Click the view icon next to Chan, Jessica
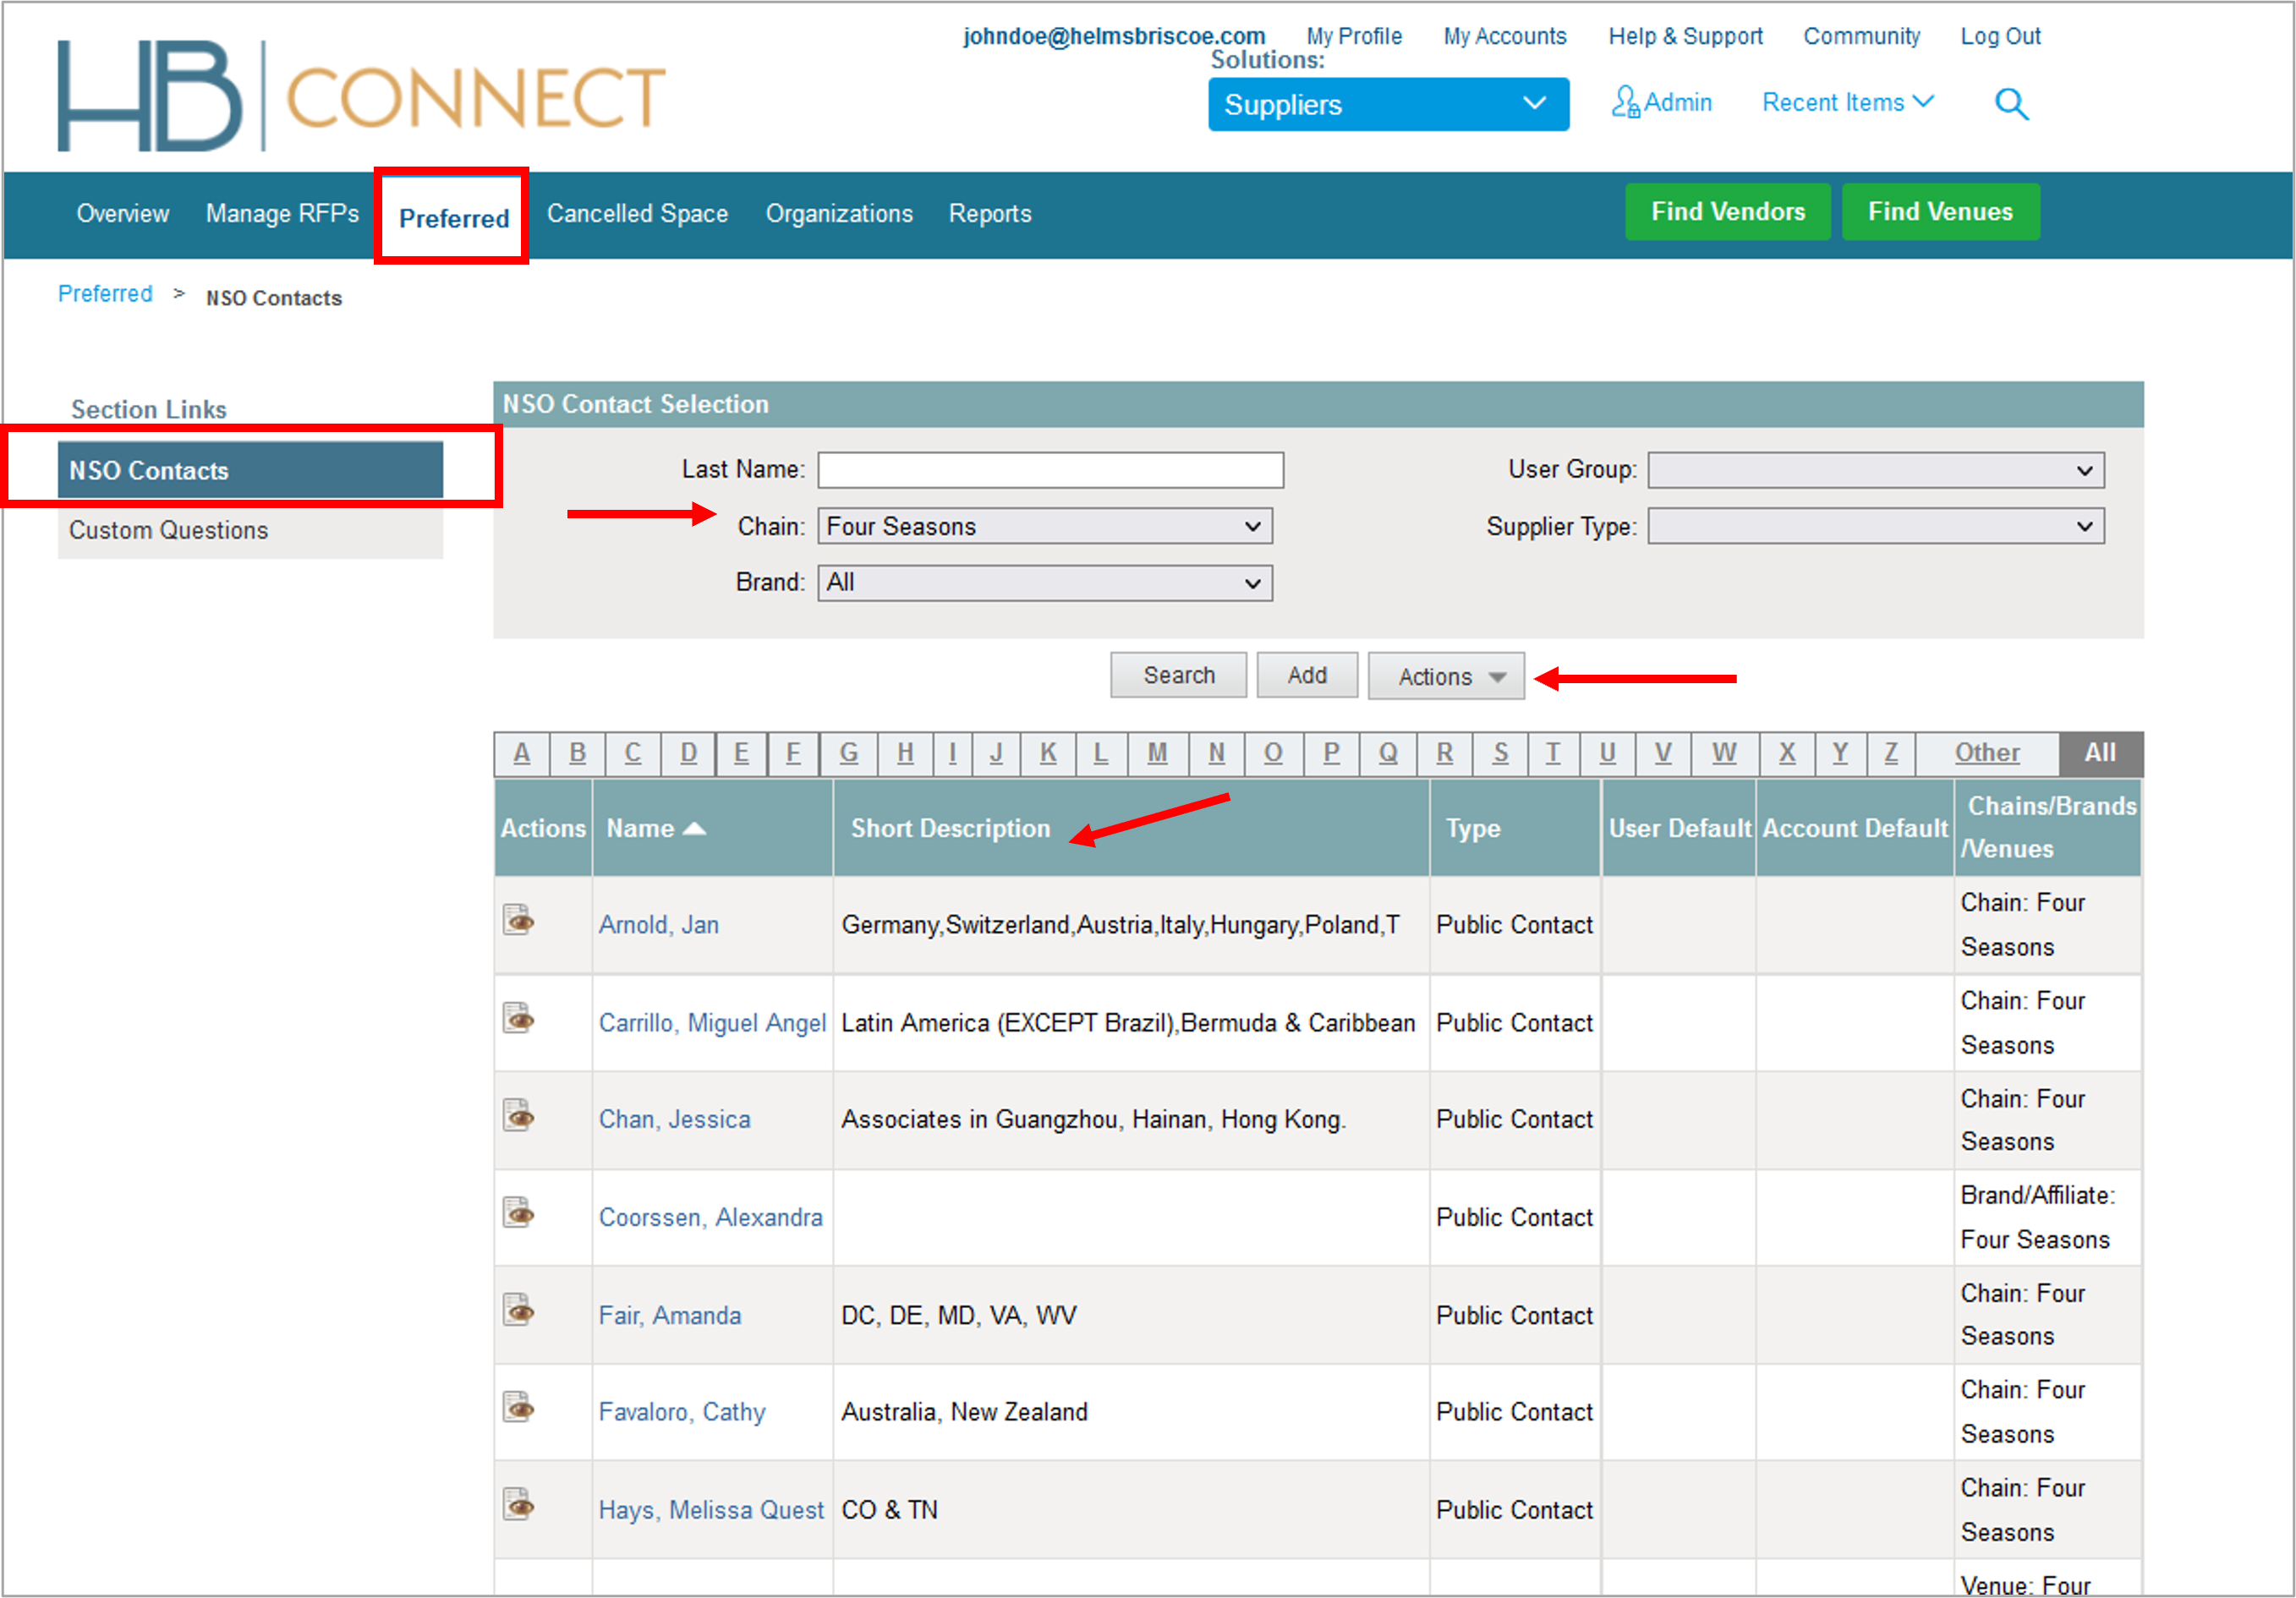Image resolution: width=2296 pixels, height=1598 pixels. coord(519,1116)
